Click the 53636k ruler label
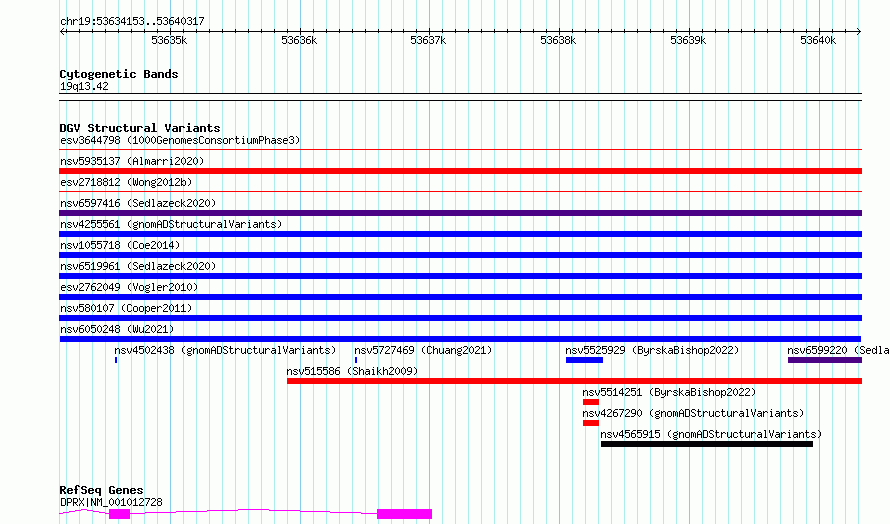 pyautogui.click(x=299, y=40)
